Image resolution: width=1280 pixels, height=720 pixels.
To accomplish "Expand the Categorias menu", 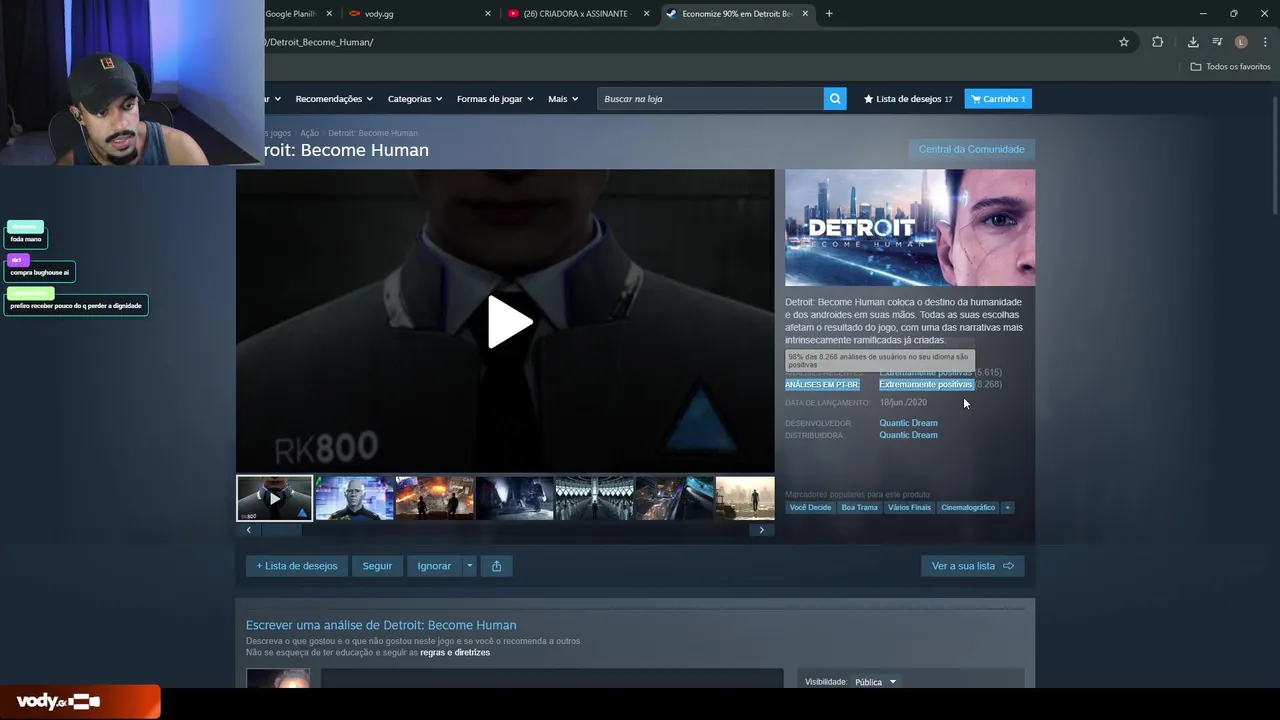I will click(415, 99).
